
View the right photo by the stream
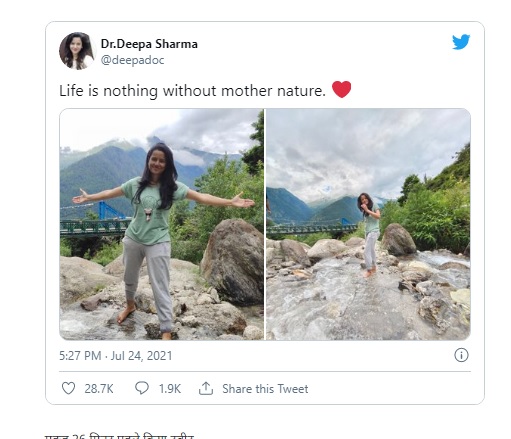click(x=368, y=224)
